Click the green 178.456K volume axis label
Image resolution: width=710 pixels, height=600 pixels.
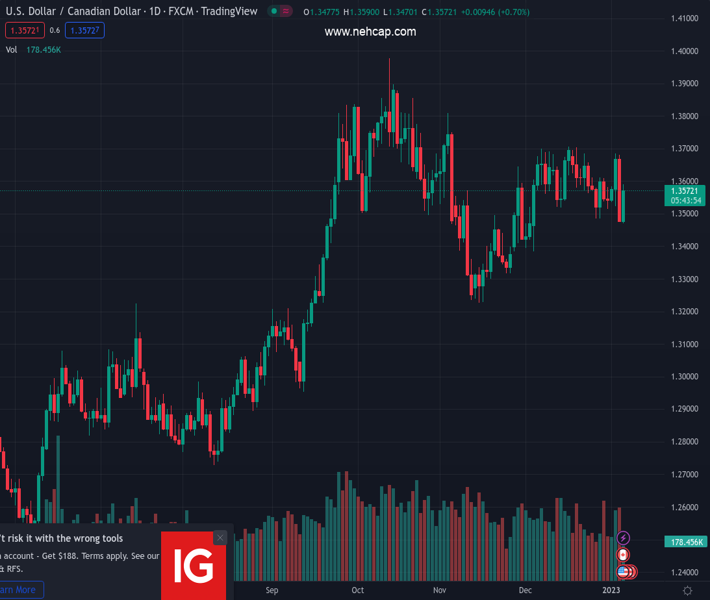[x=686, y=542]
